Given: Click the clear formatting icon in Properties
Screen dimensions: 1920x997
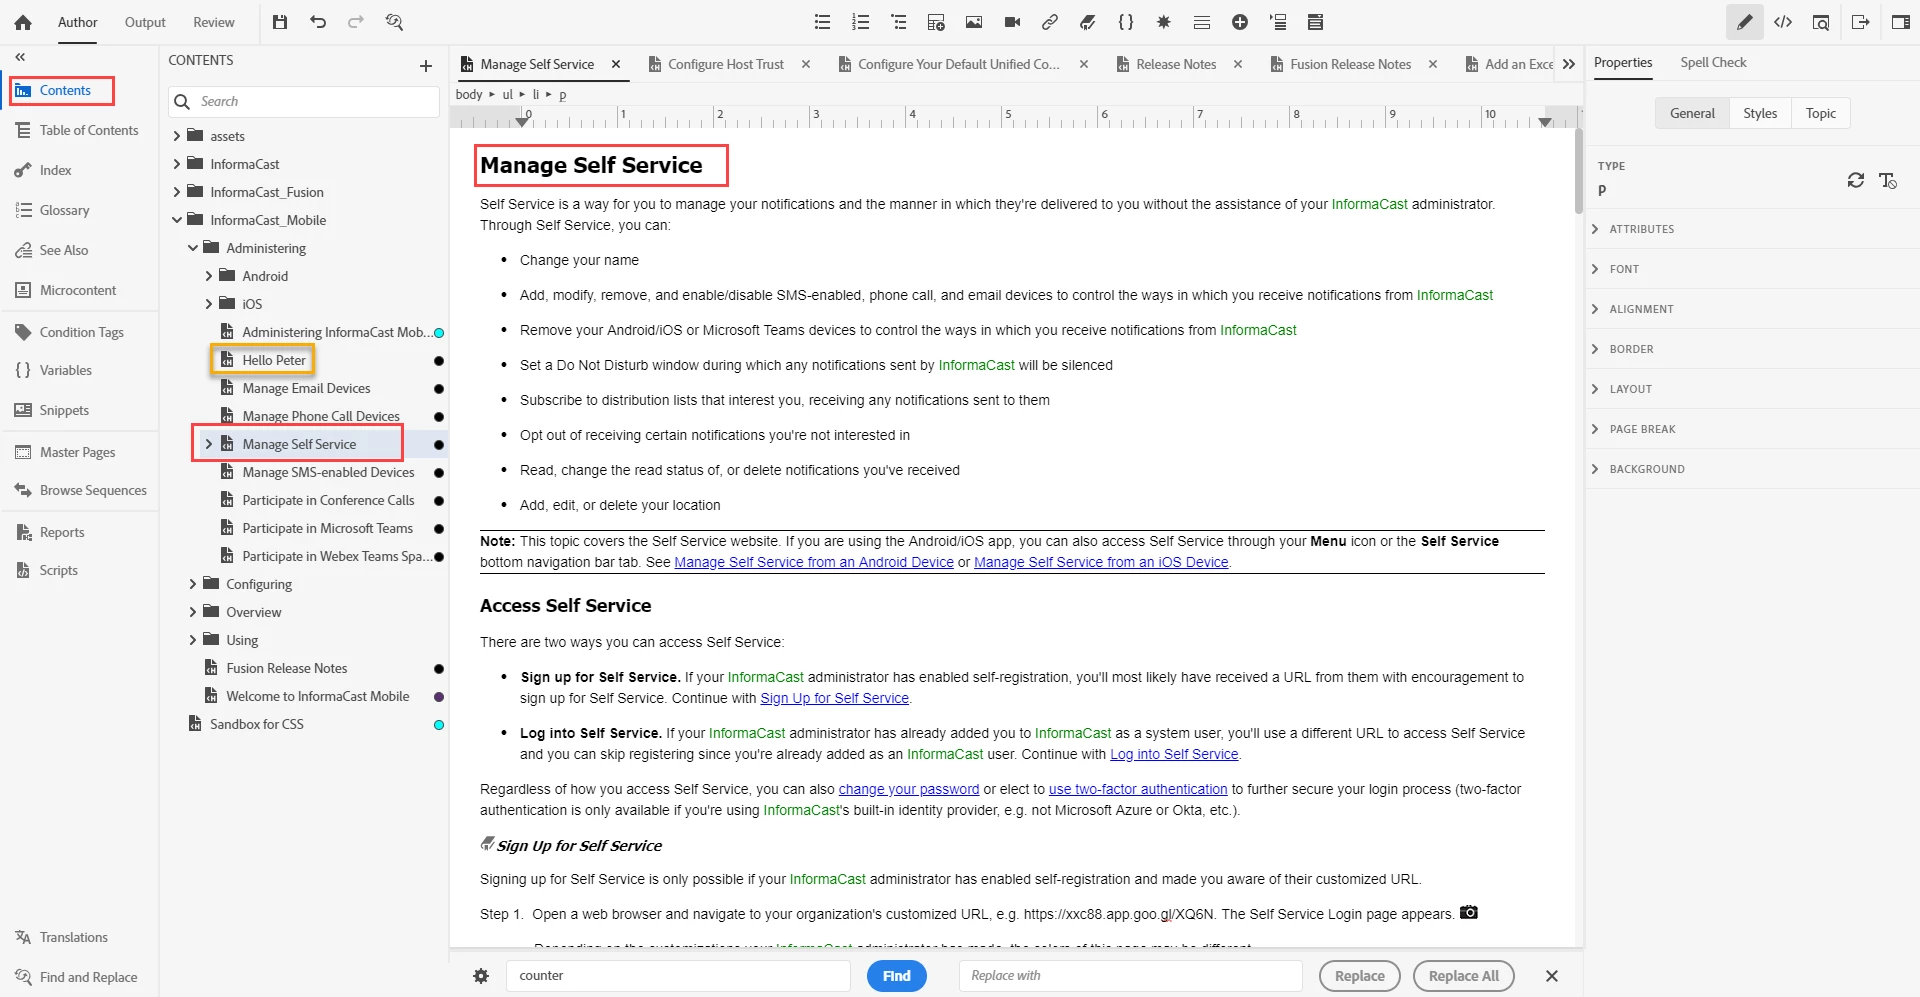Looking at the screenshot, I should click(x=1888, y=180).
